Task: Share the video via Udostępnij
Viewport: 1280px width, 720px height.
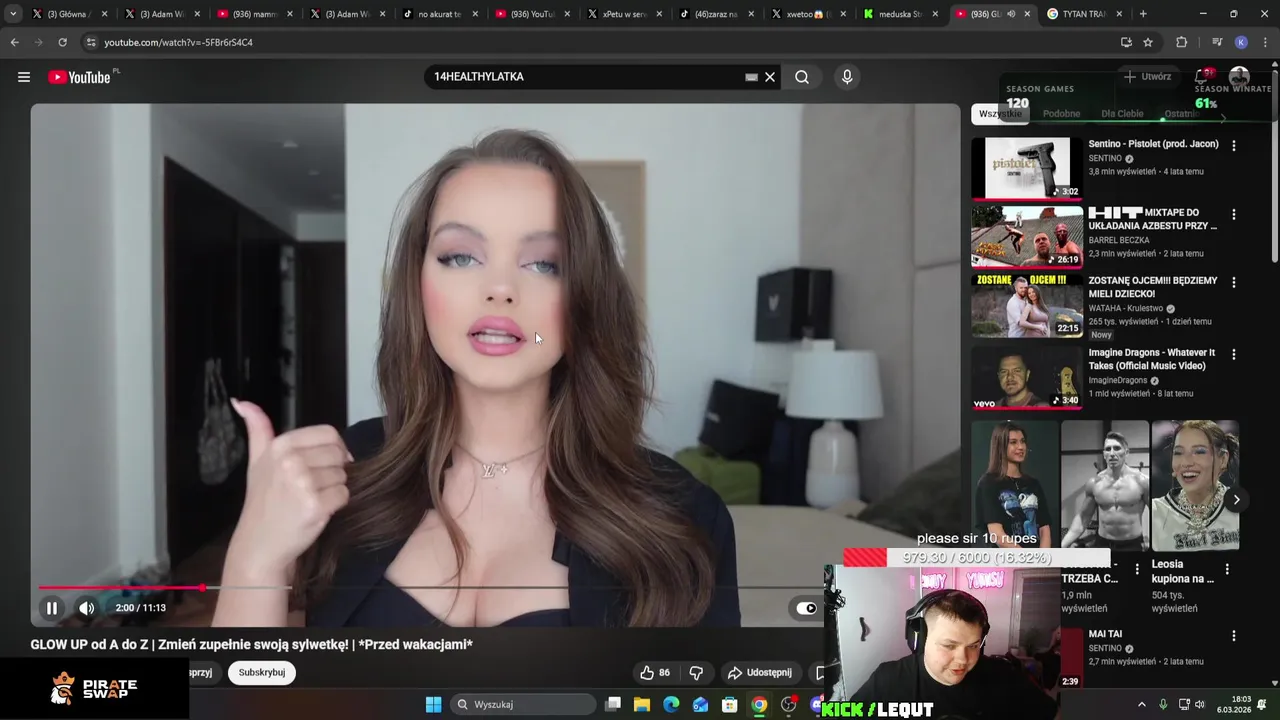Action: pos(760,673)
